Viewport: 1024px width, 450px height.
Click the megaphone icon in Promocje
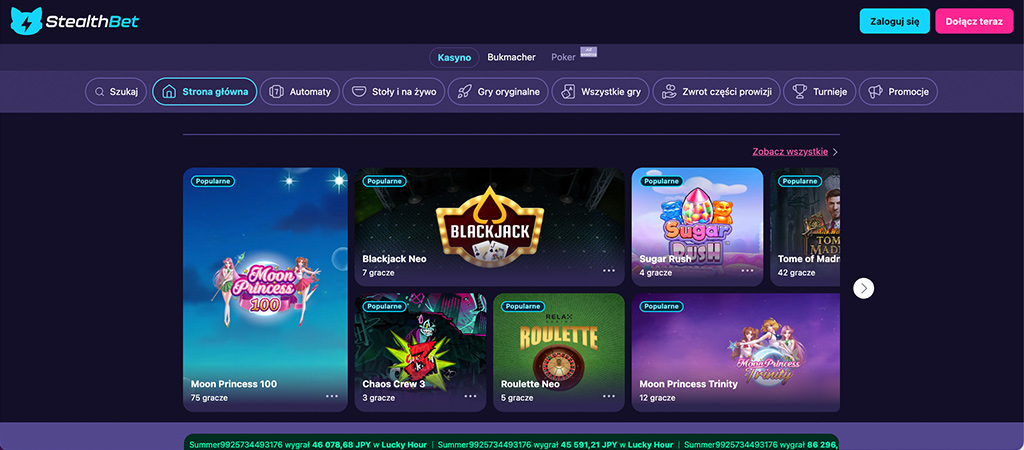click(875, 92)
